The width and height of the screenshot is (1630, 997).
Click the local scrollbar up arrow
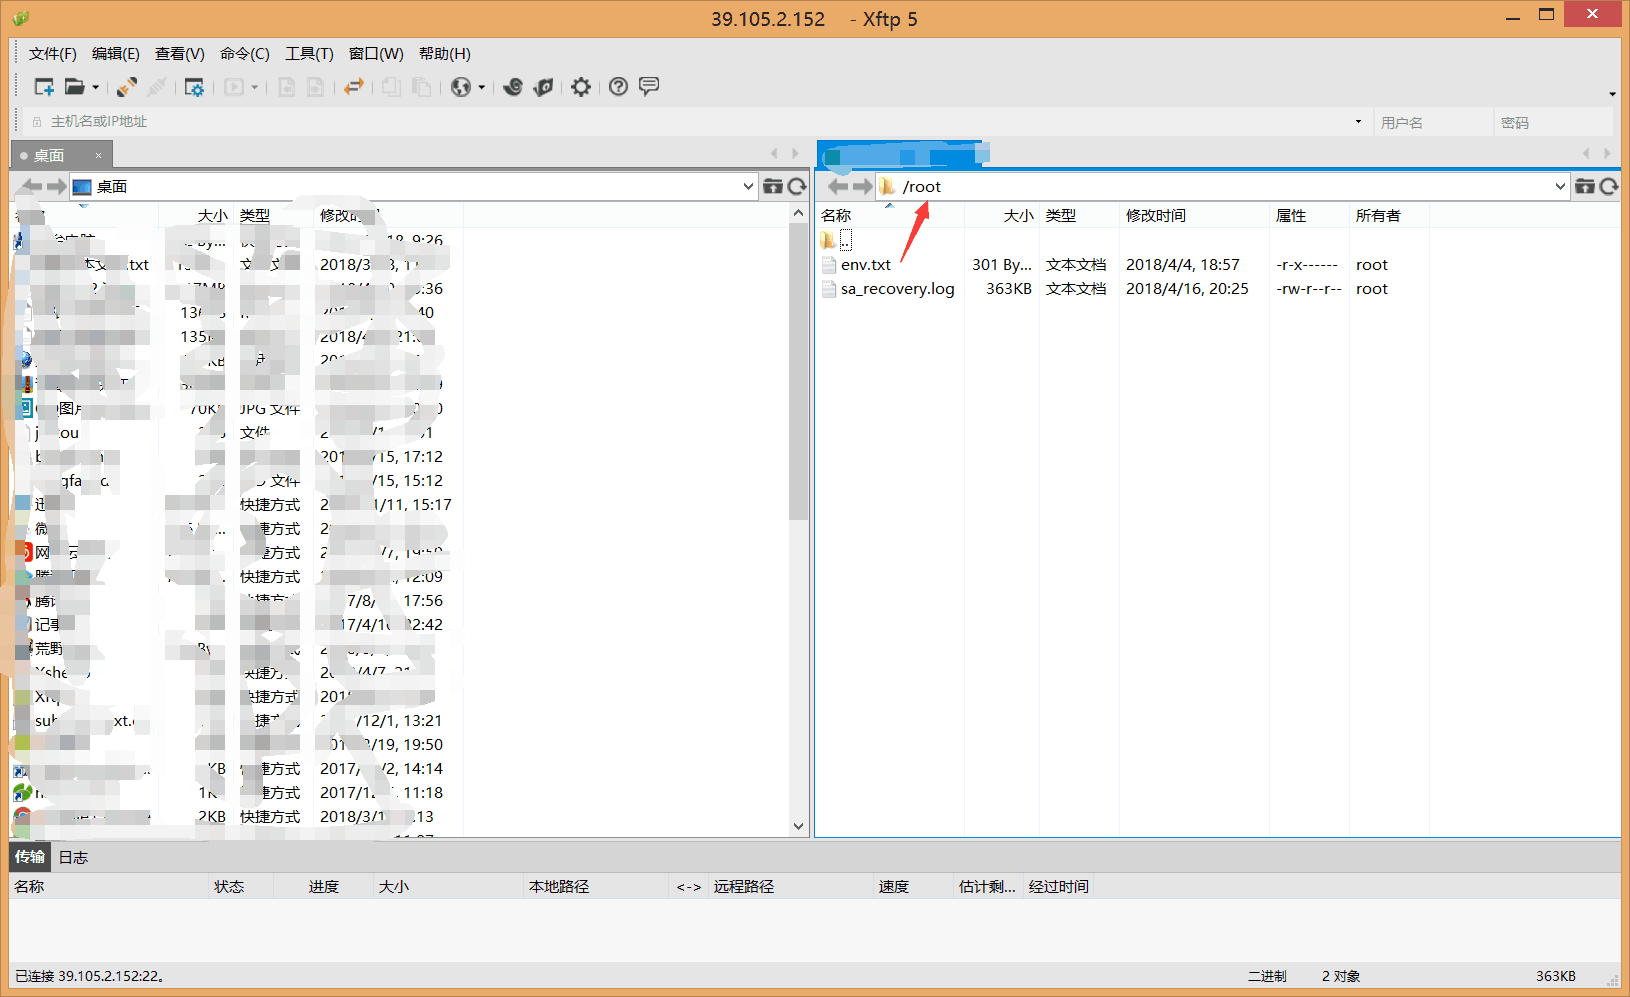click(798, 213)
